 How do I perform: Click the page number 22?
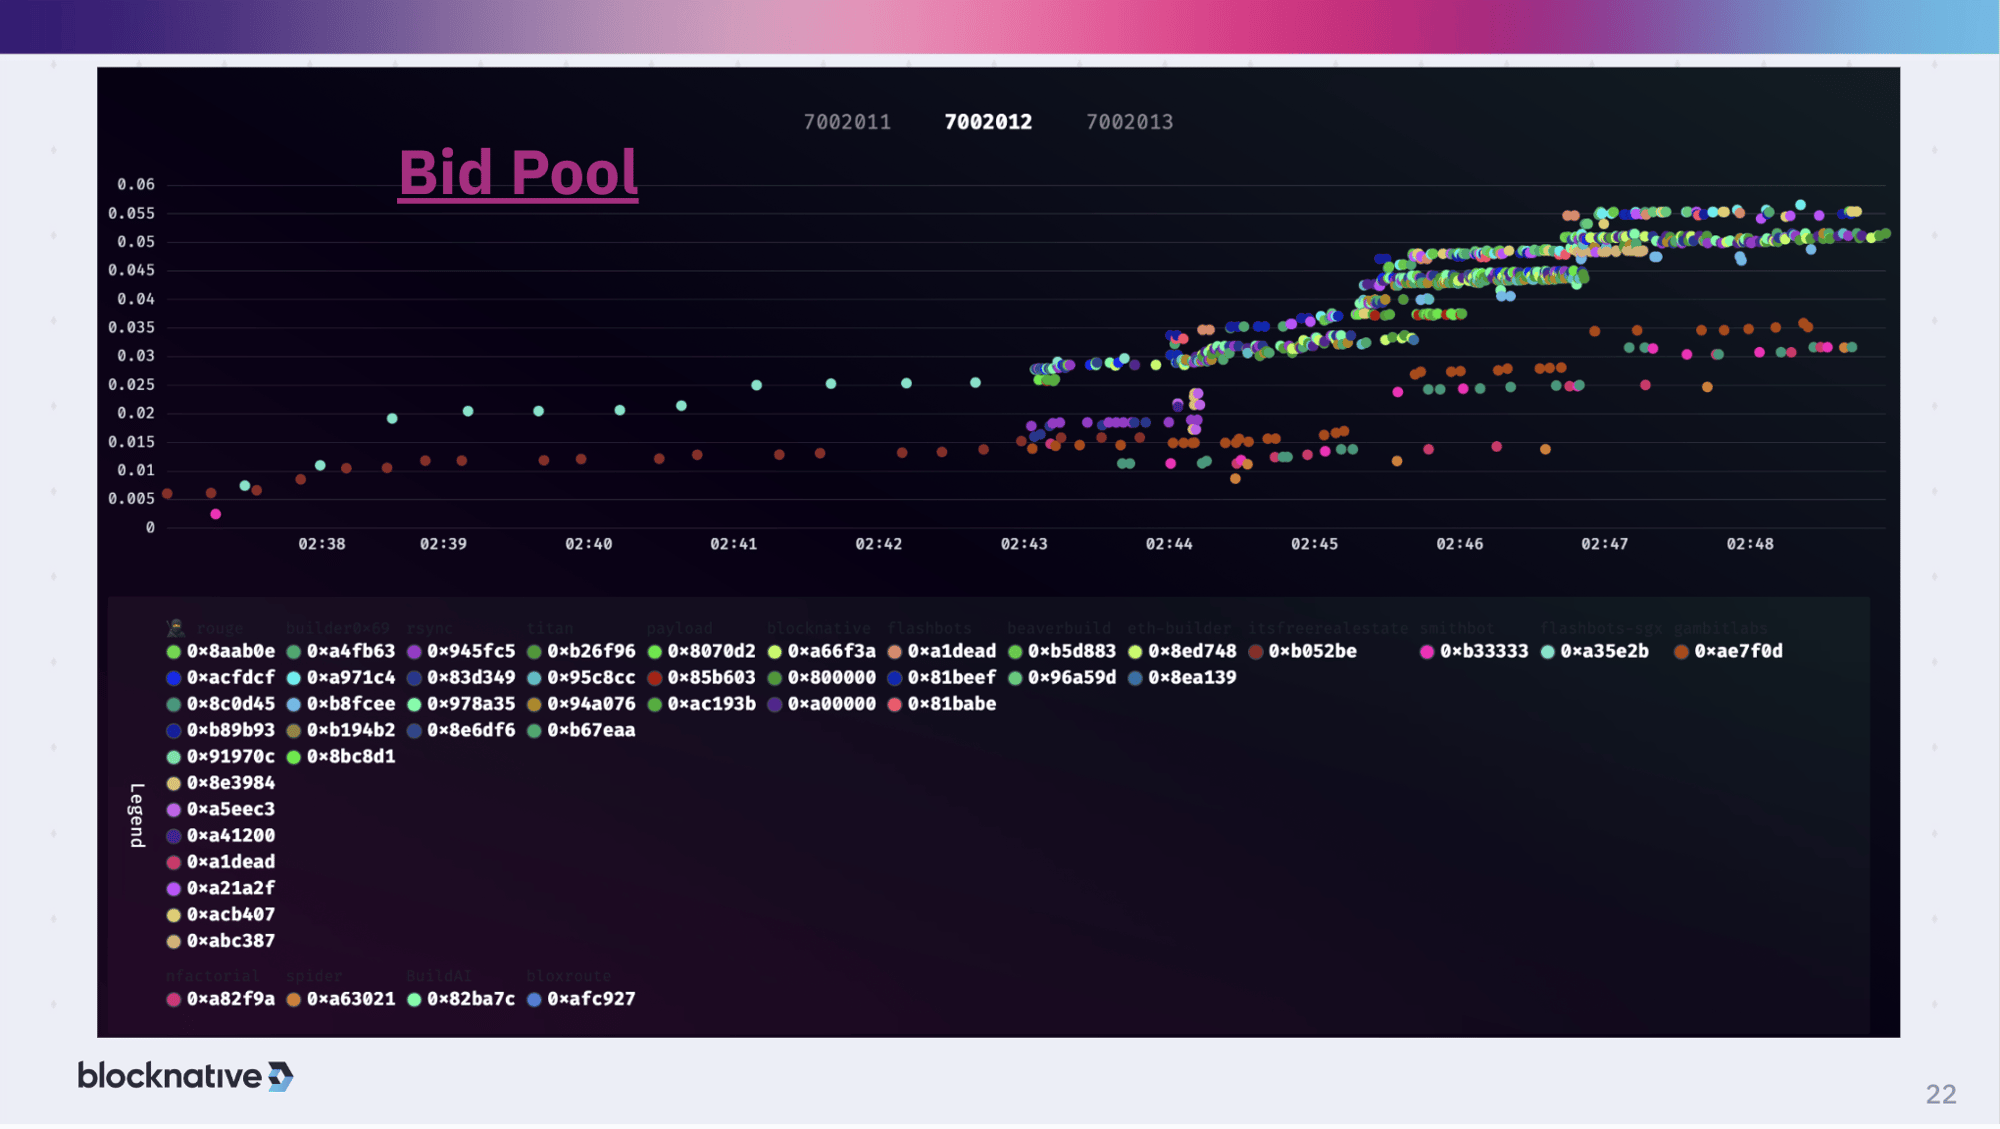click(x=1941, y=1093)
